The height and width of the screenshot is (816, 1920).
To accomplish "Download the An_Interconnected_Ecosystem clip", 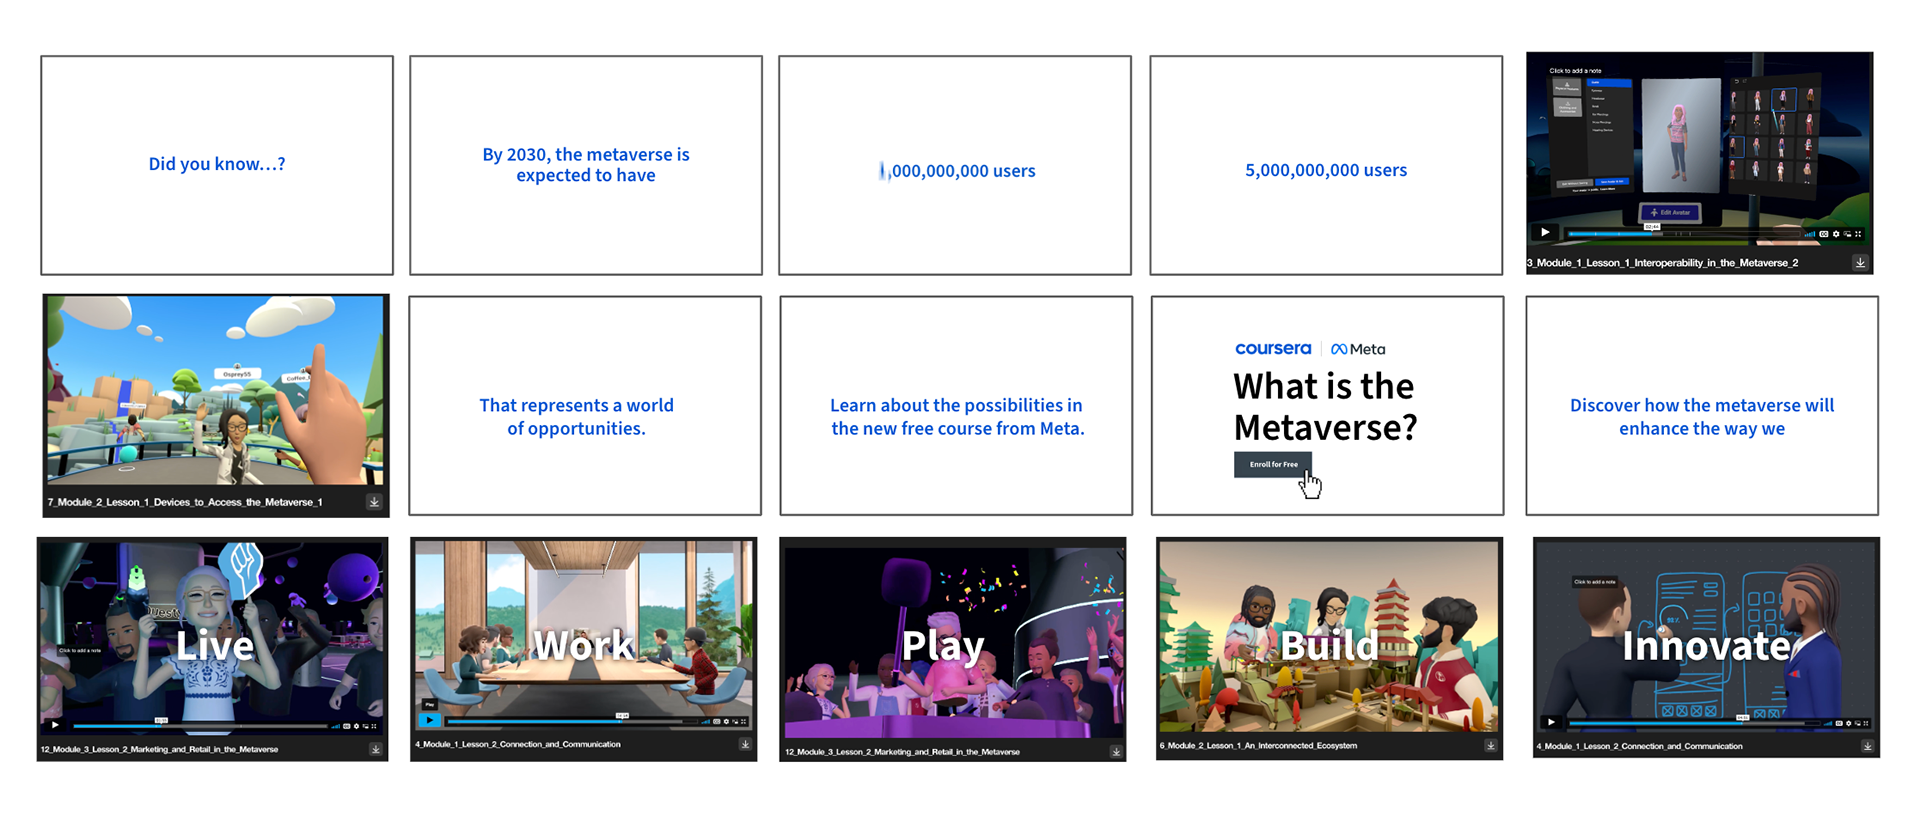I will click(1490, 745).
